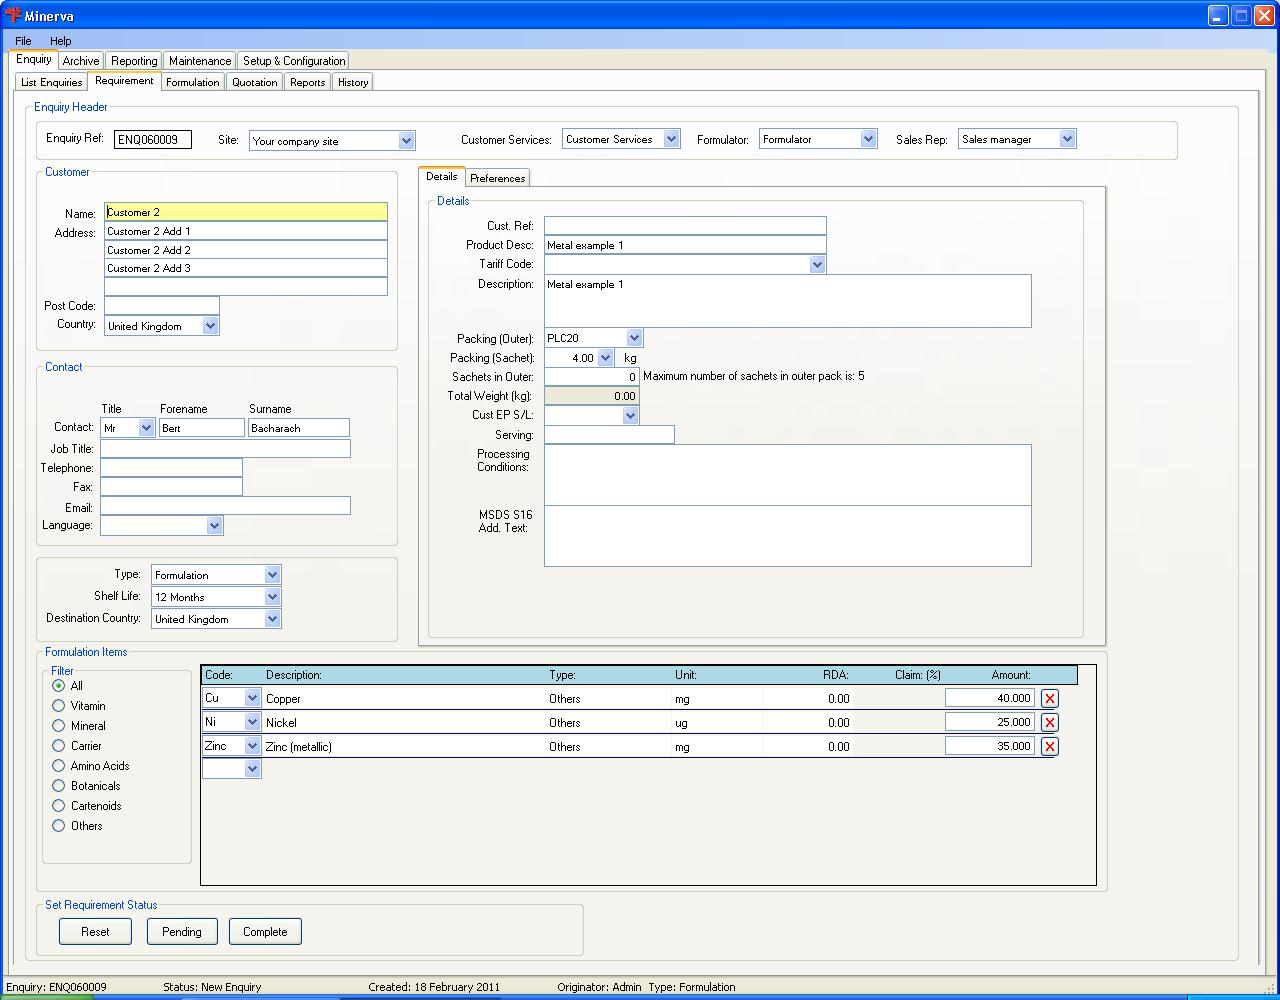Screen dimensions: 1280x1000
Task: Click the Product Desc field
Action: point(685,245)
